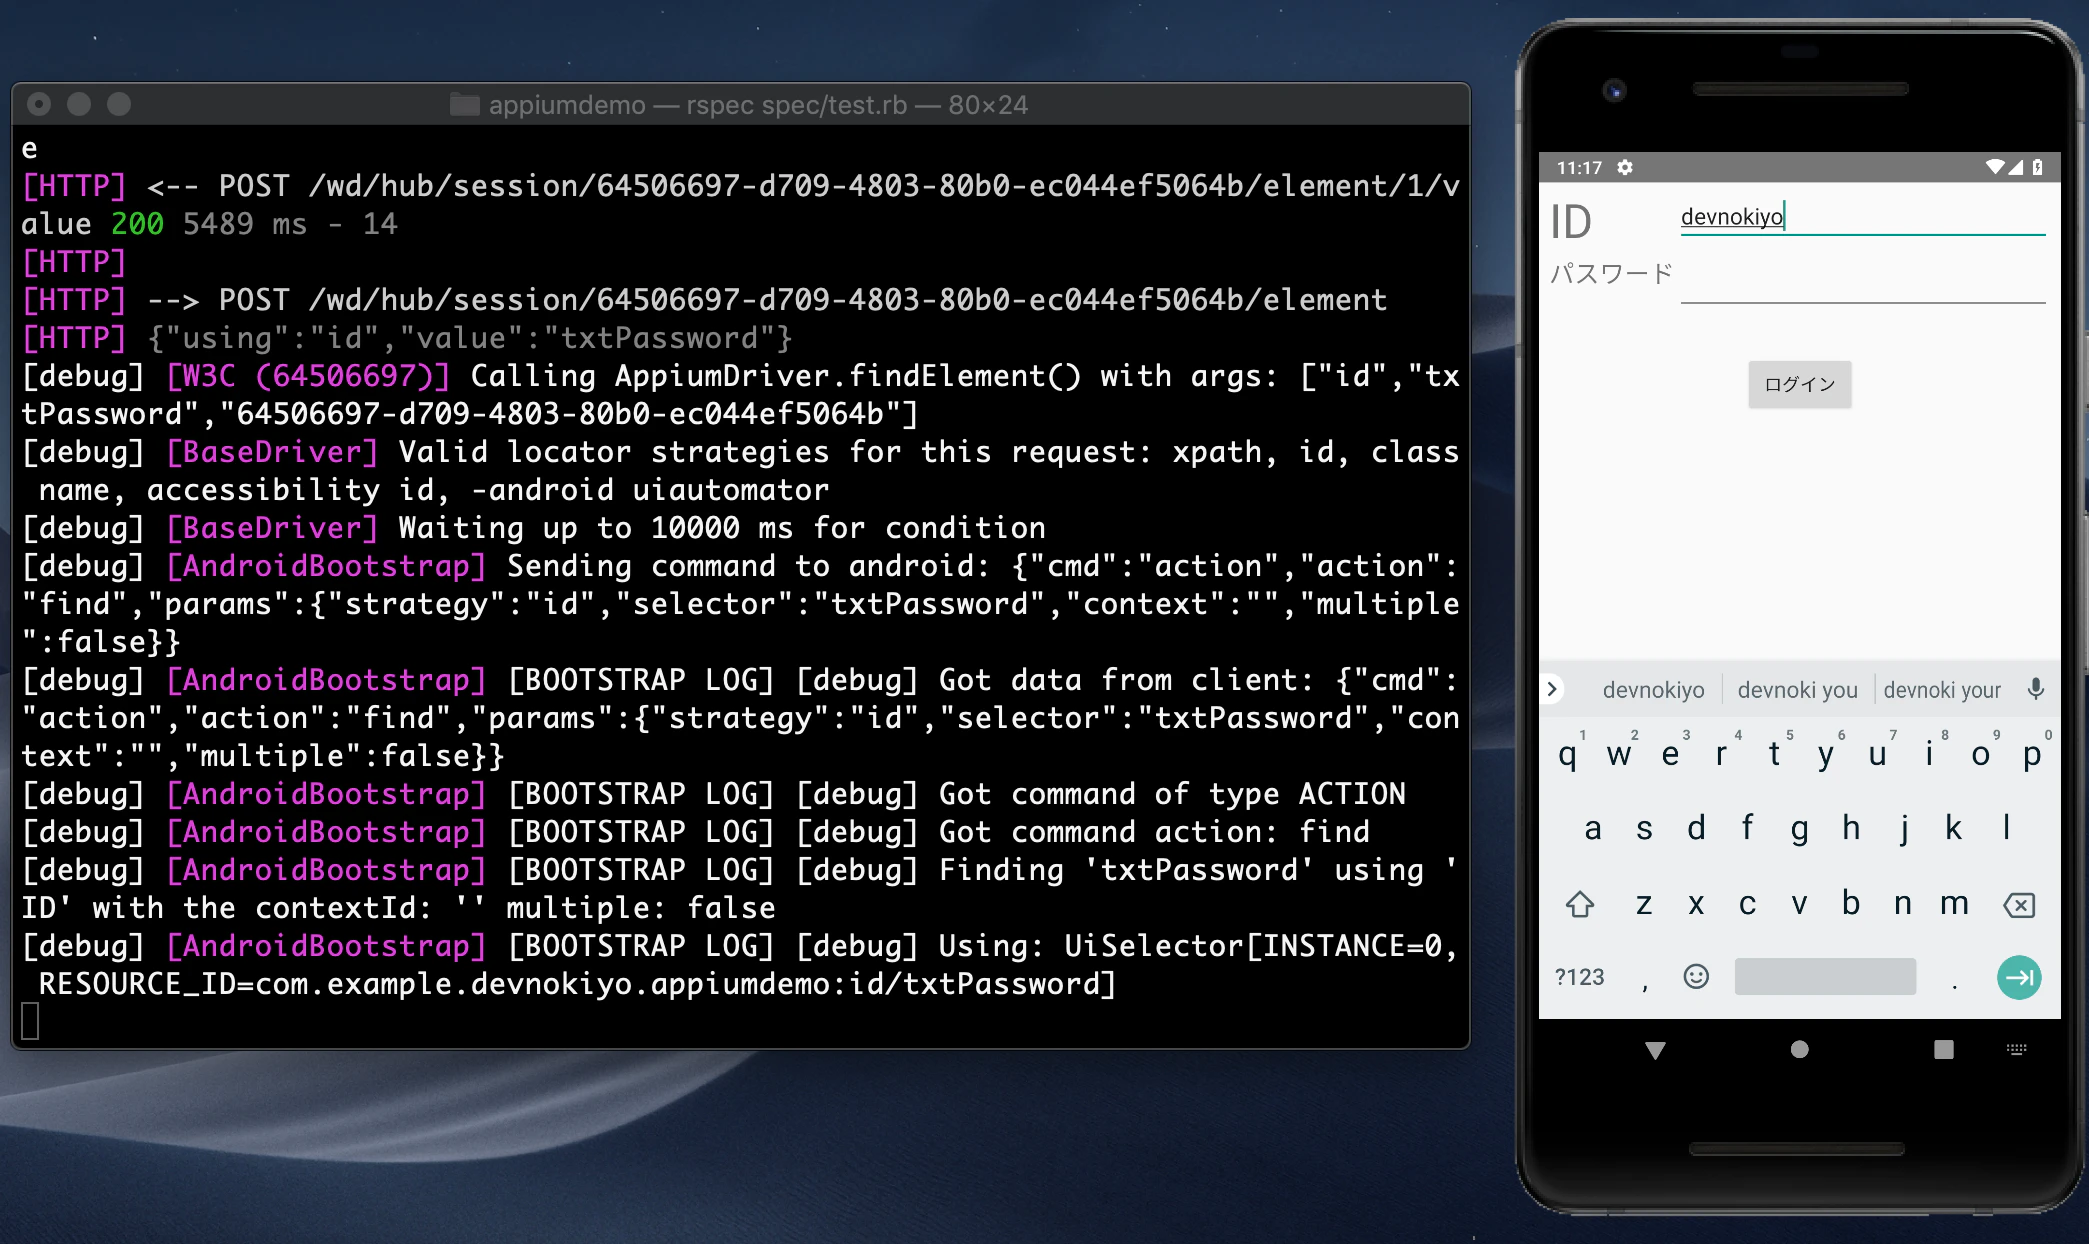This screenshot has width=2089, height=1244.
Task: Tap the Android recent apps square button
Action: click(1943, 1049)
